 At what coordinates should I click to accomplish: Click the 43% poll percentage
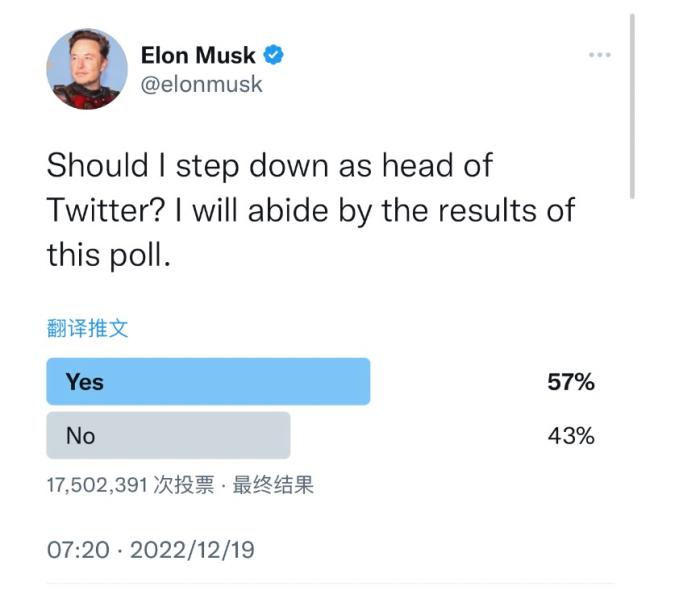571,436
